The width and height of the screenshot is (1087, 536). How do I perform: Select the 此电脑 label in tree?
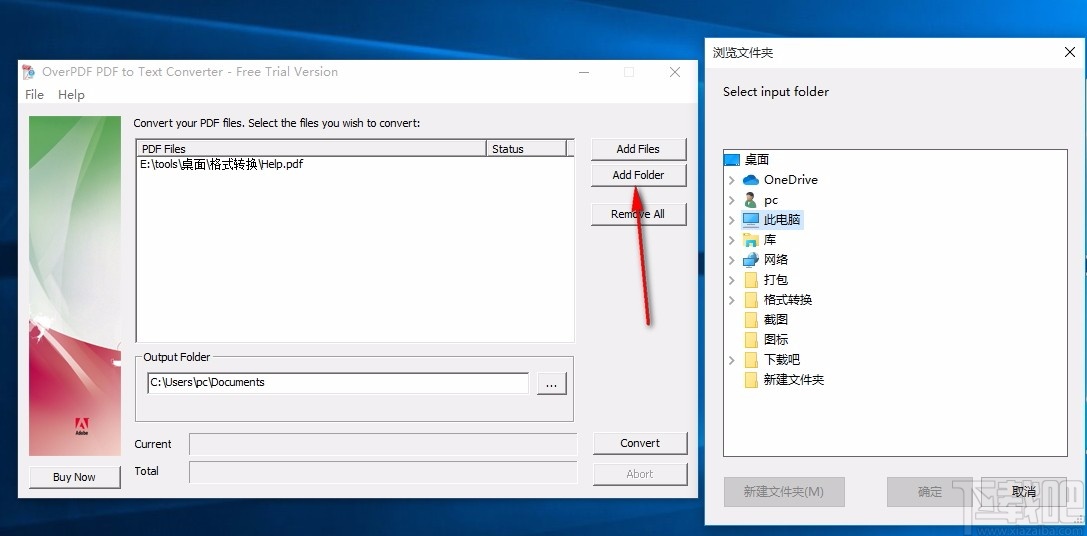[x=783, y=220]
